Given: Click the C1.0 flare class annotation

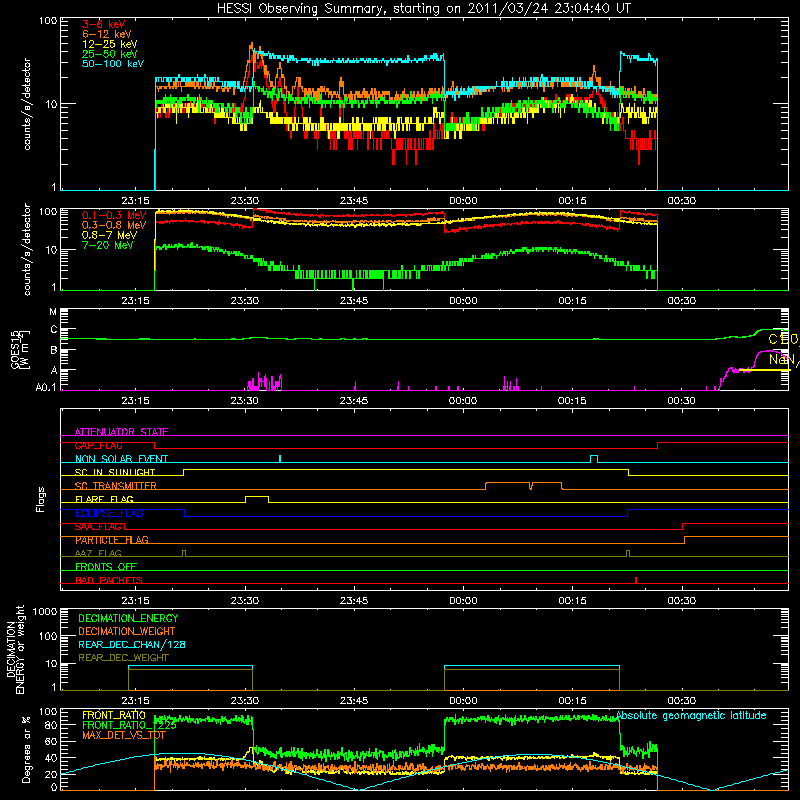Looking at the screenshot, I should click(x=783, y=339).
